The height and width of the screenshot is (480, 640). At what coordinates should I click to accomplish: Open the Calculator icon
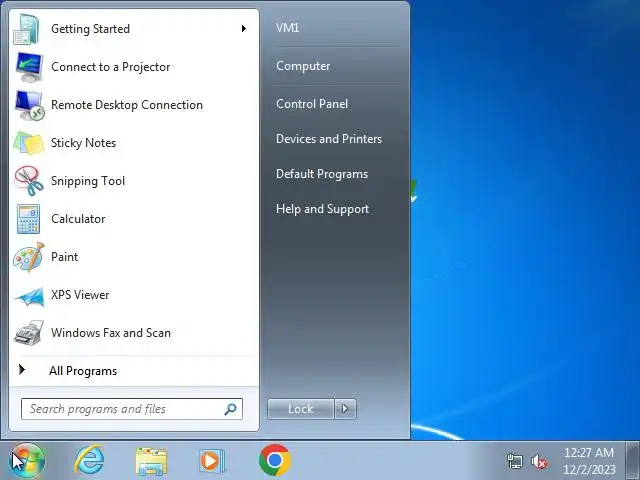click(29, 219)
